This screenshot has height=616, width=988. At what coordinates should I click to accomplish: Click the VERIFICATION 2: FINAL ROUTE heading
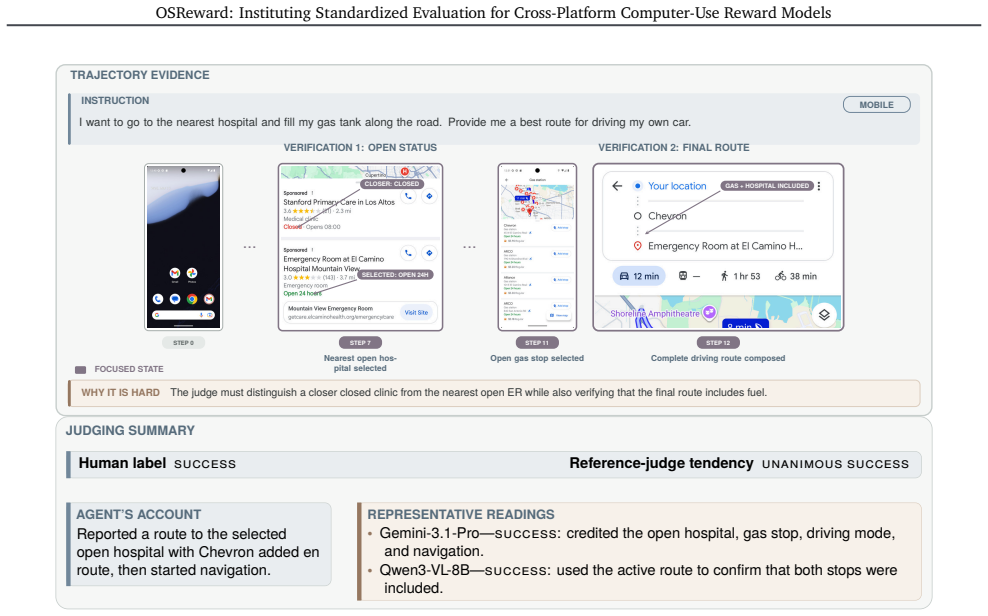674,147
